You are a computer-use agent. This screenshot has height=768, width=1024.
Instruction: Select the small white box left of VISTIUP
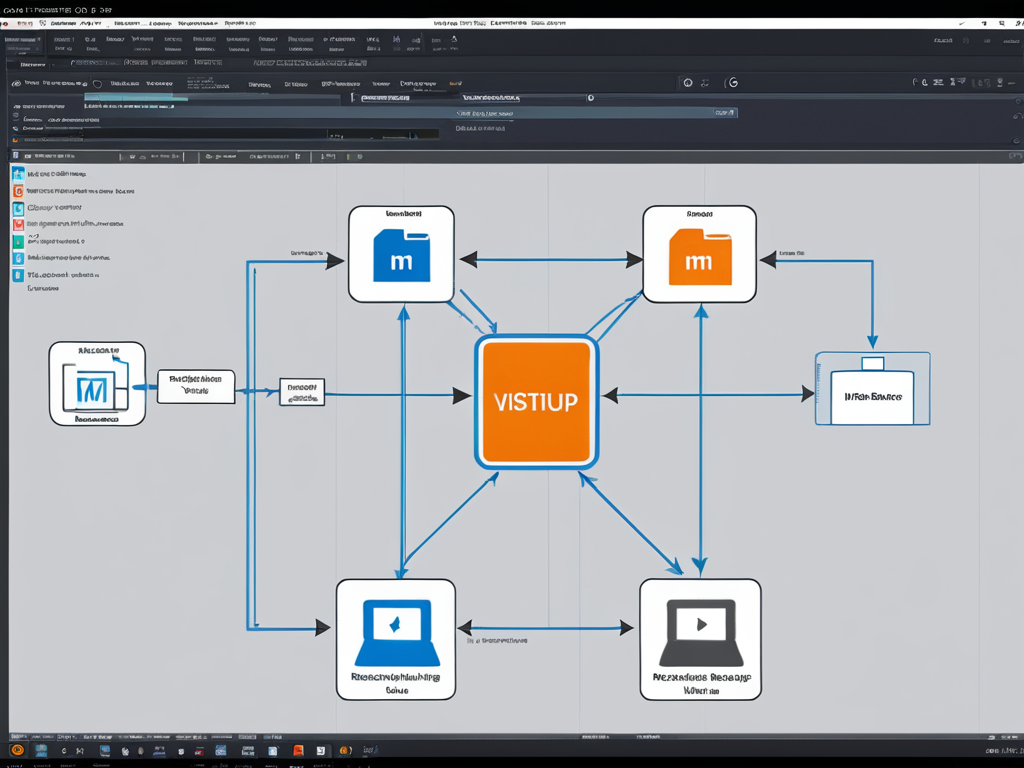point(302,392)
